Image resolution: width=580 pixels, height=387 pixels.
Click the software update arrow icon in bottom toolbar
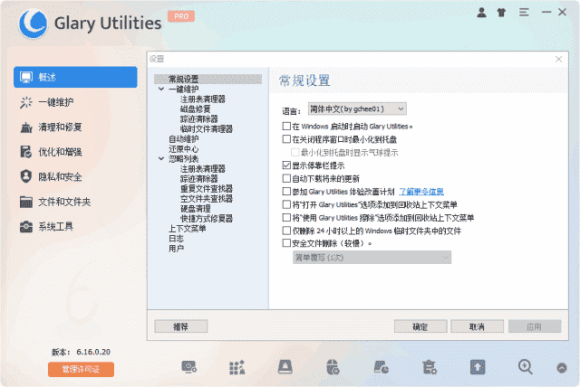[478, 367]
